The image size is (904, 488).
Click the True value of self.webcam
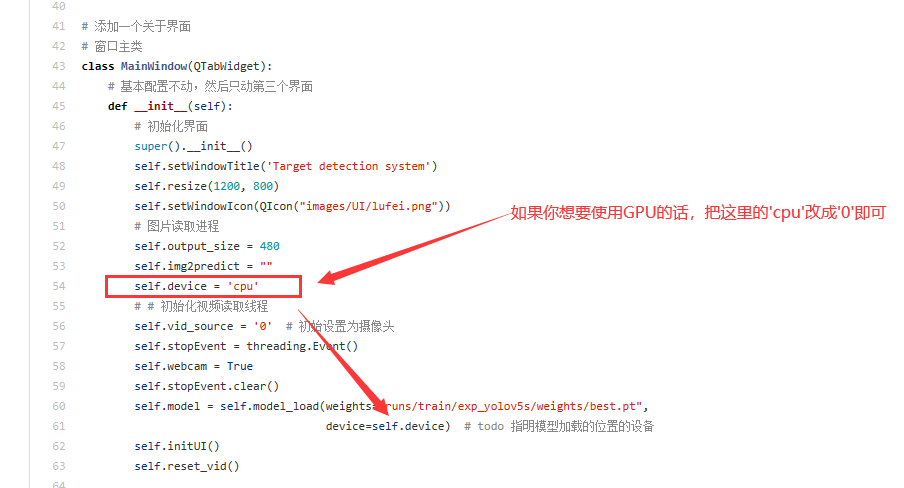tap(240, 366)
